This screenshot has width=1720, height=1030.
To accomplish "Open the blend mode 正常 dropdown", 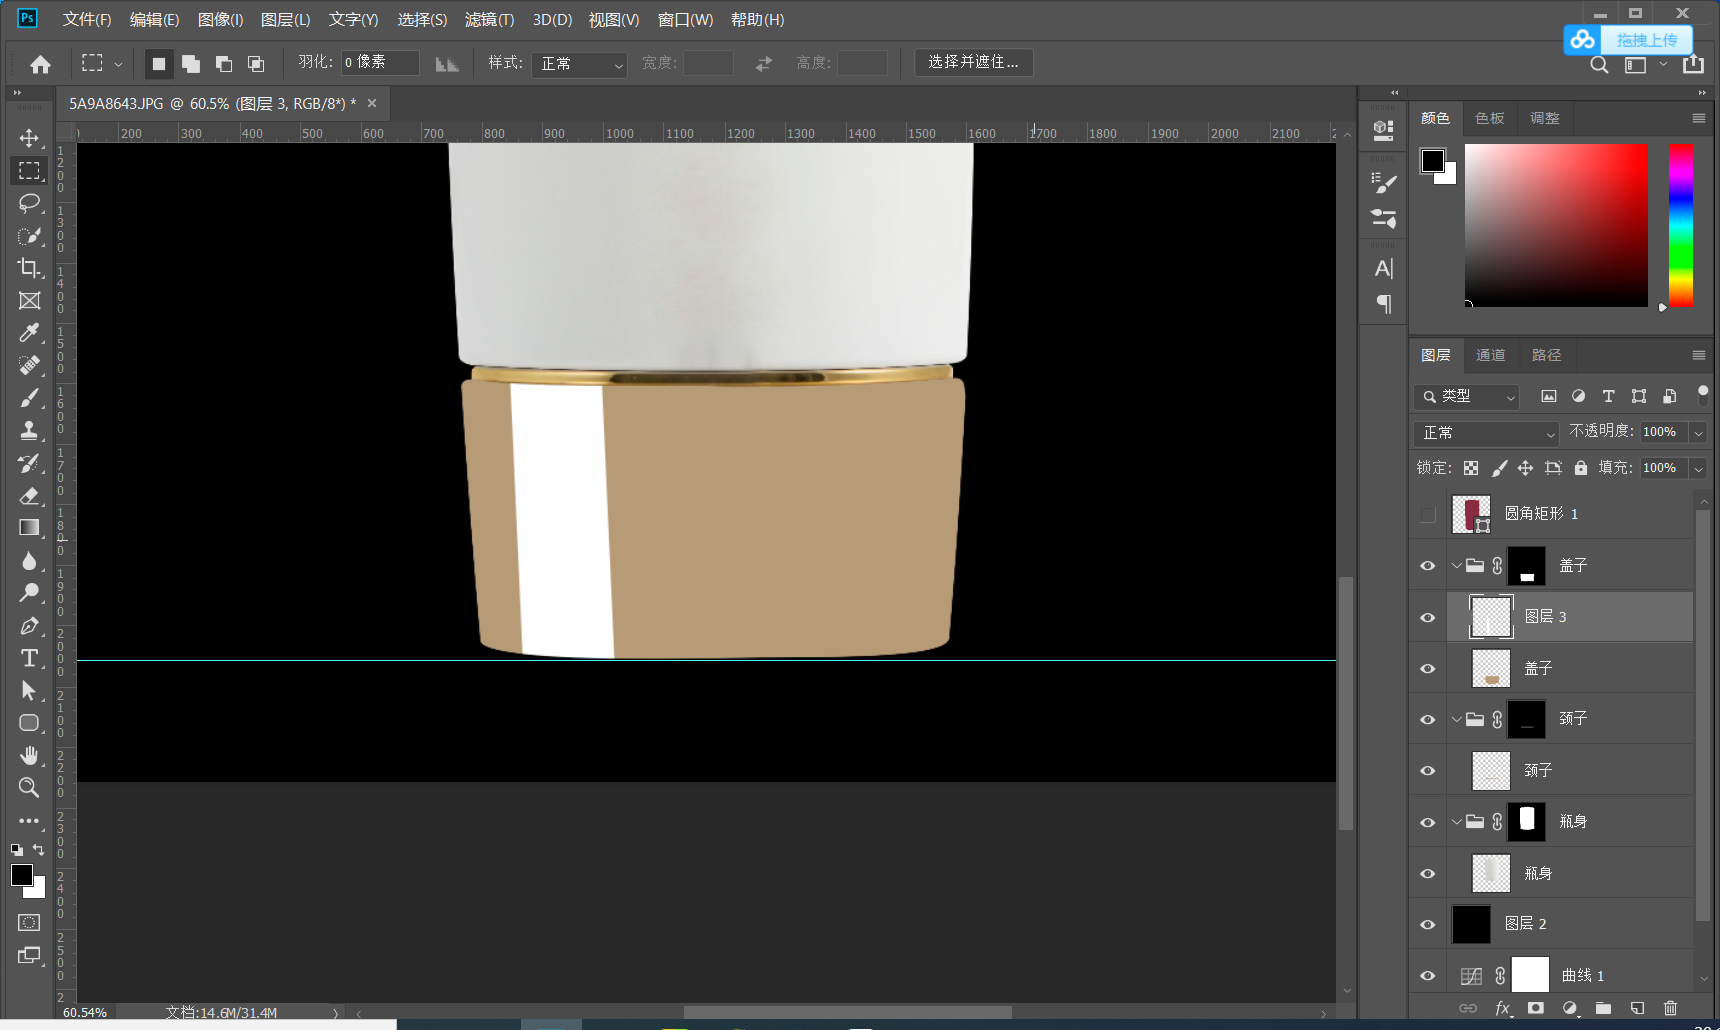I will click(x=1486, y=433).
